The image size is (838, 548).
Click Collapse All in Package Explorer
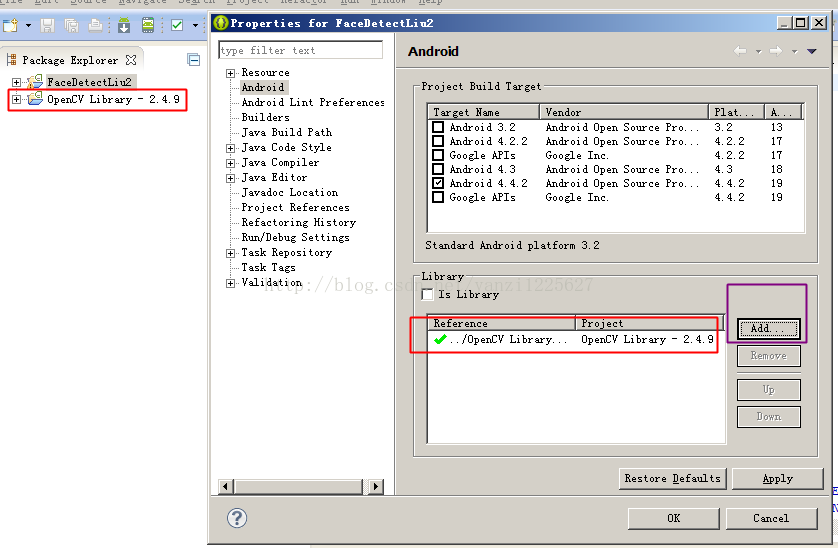click(194, 60)
